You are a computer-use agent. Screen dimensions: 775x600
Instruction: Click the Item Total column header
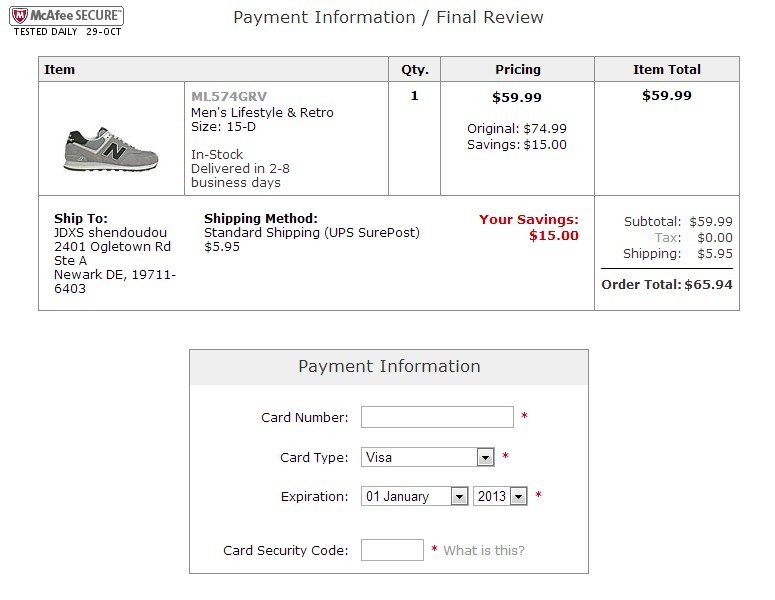667,69
